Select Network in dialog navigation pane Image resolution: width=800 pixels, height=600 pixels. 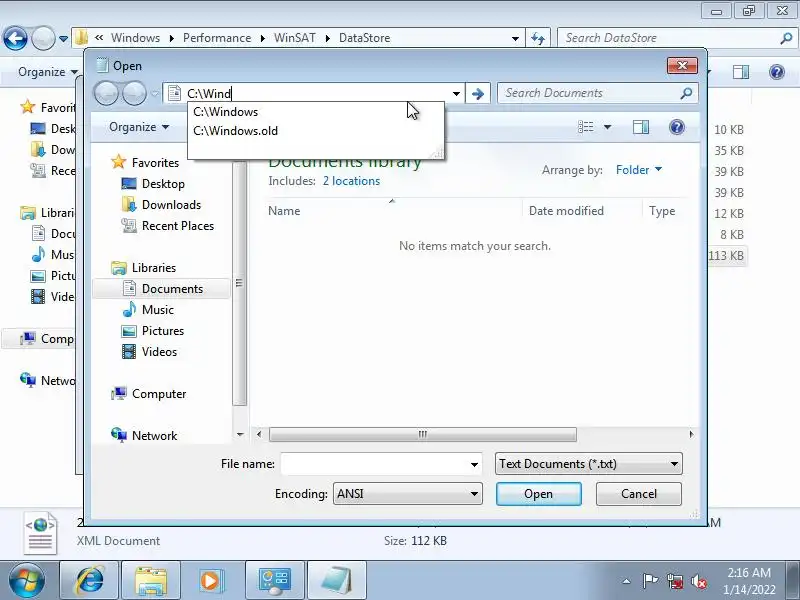click(x=154, y=436)
